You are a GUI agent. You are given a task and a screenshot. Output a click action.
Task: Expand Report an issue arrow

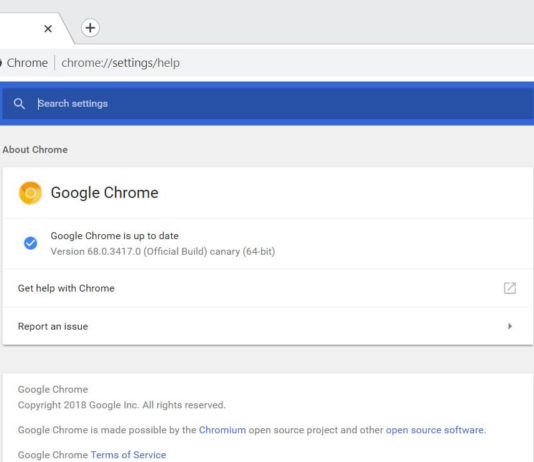(510, 326)
